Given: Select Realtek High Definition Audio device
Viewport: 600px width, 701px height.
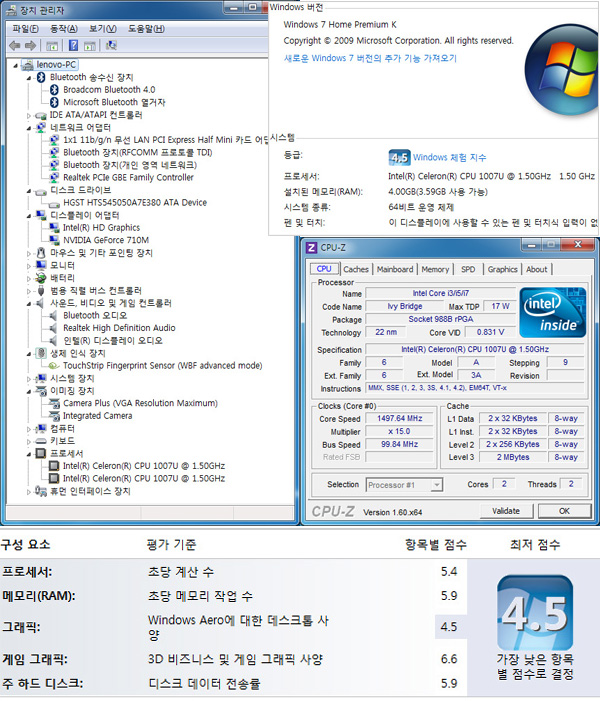Looking at the screenshot, I should tap(119, 328).
